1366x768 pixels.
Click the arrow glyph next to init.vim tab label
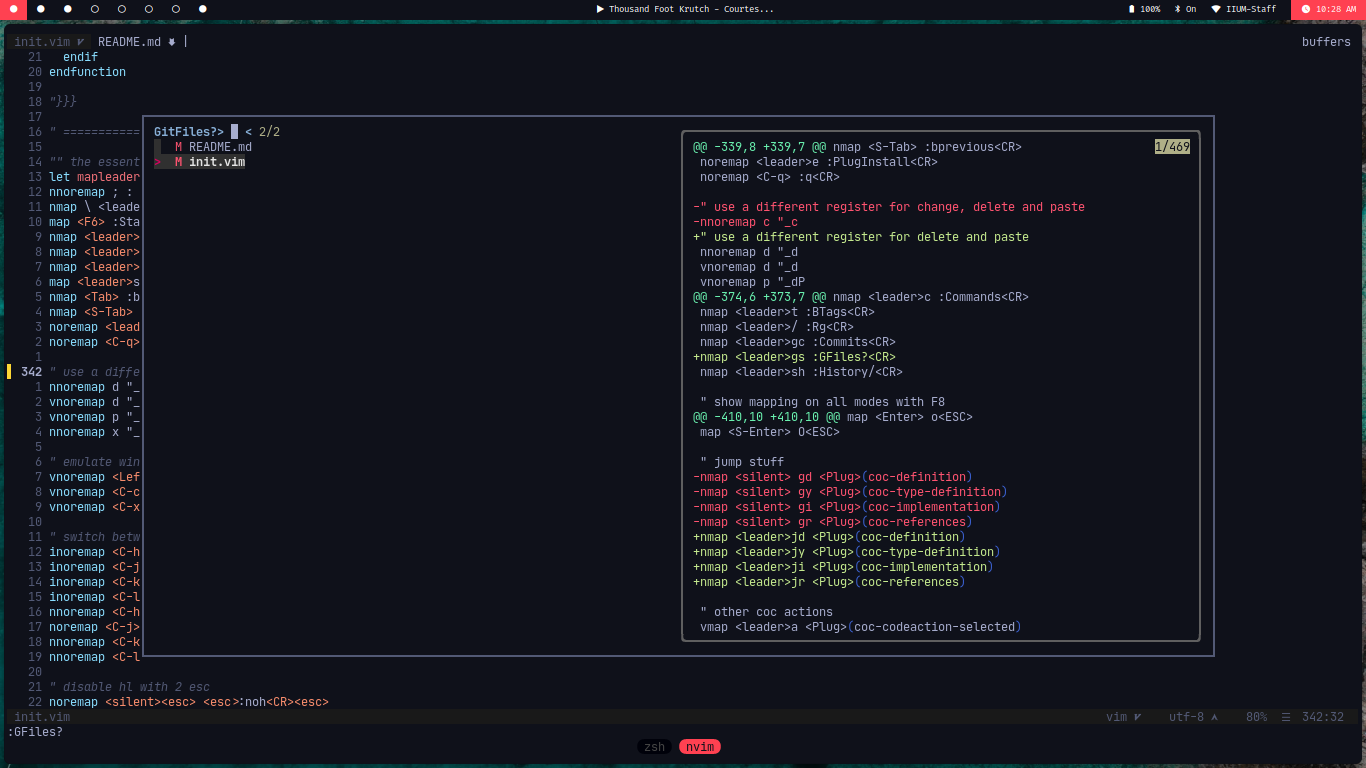(78, 42)
